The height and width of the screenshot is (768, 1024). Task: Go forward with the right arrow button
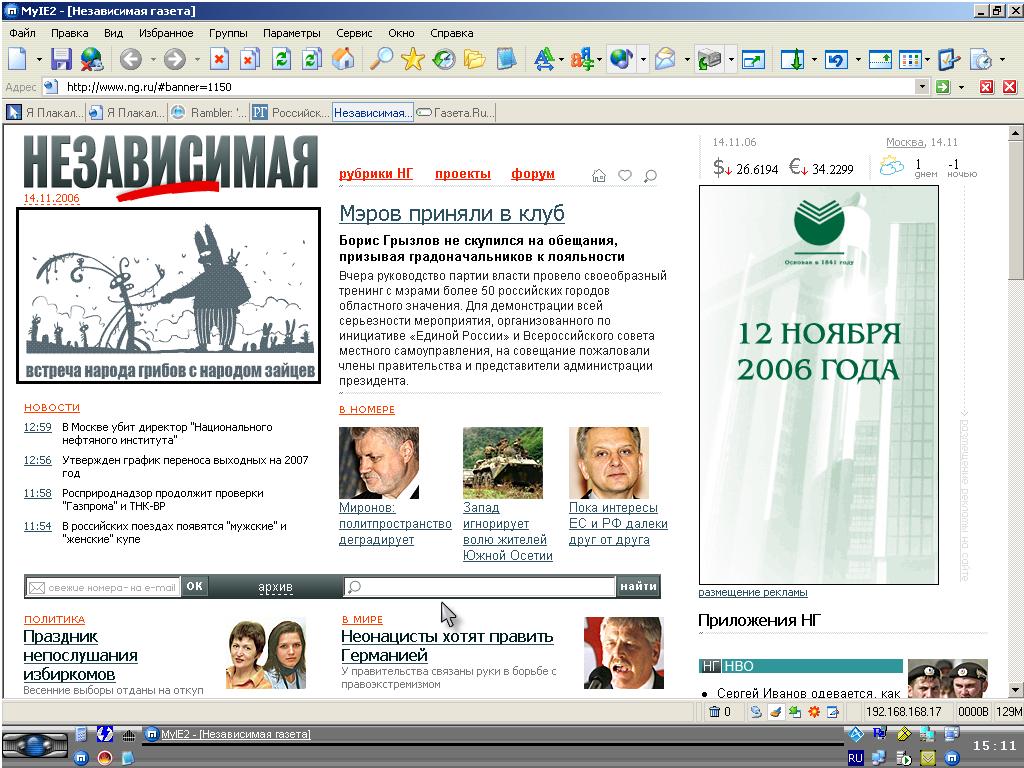pyautogui.click(x=174, y=59)
